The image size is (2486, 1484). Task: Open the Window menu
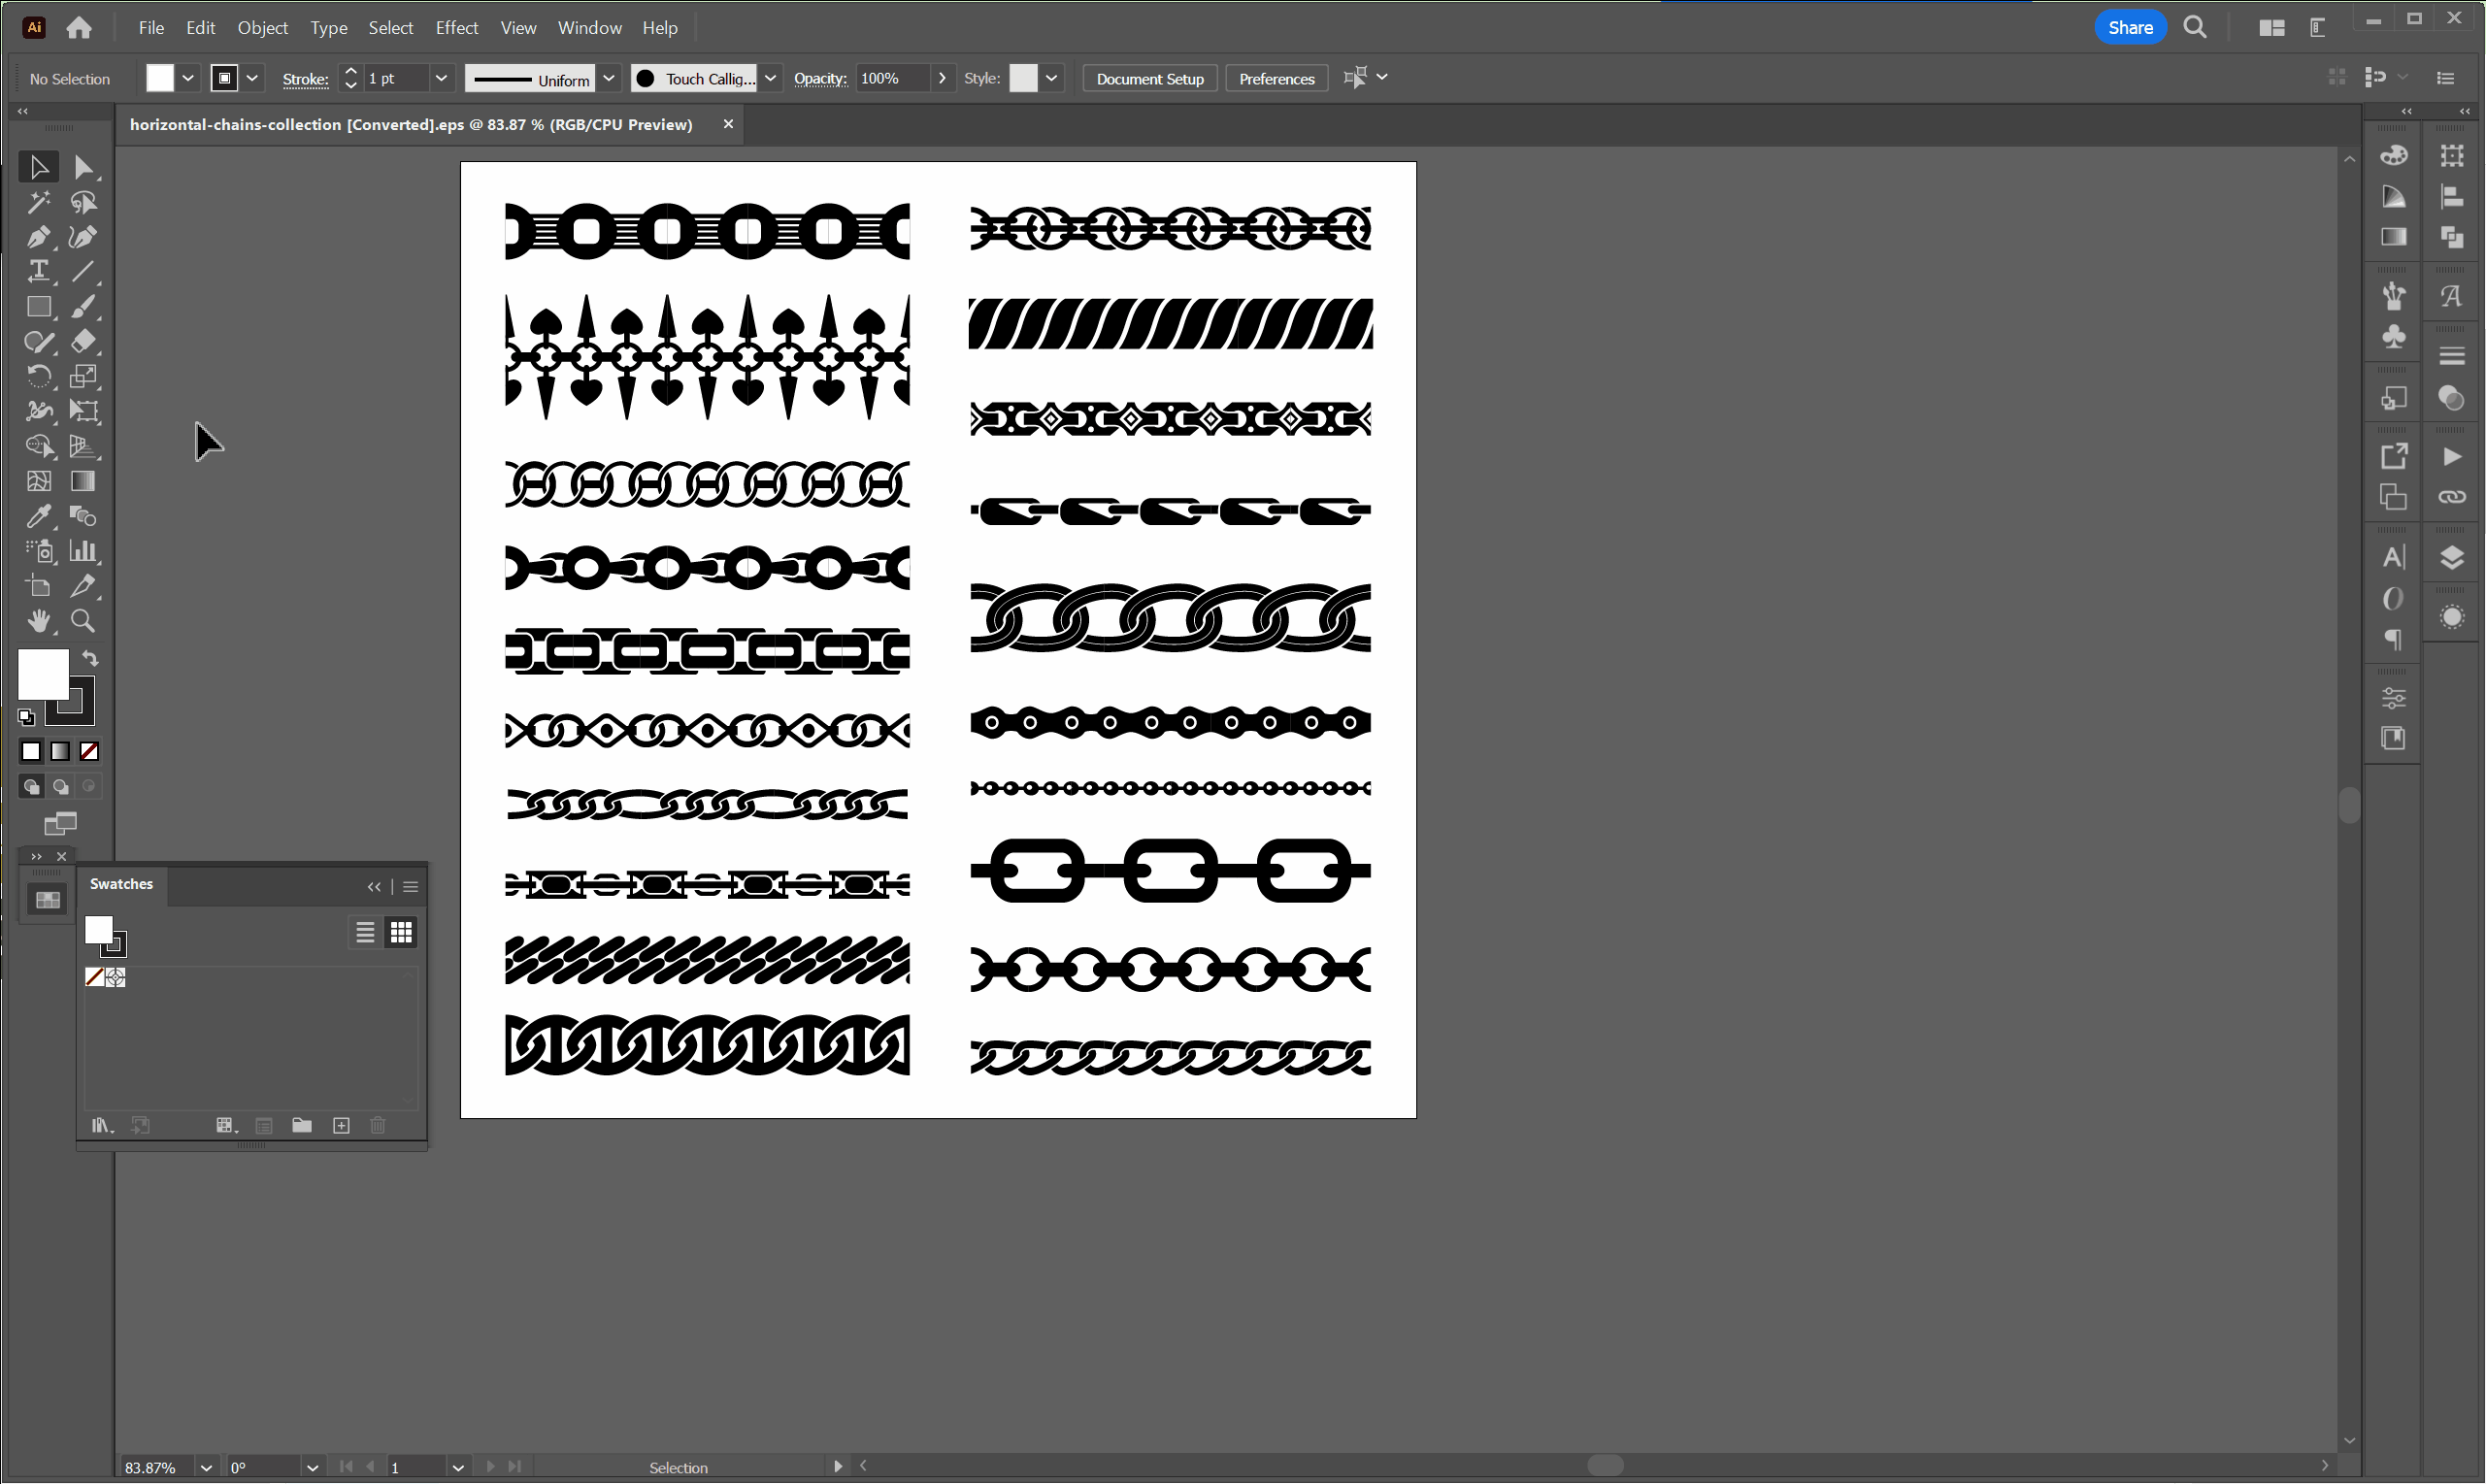point(589,28)
